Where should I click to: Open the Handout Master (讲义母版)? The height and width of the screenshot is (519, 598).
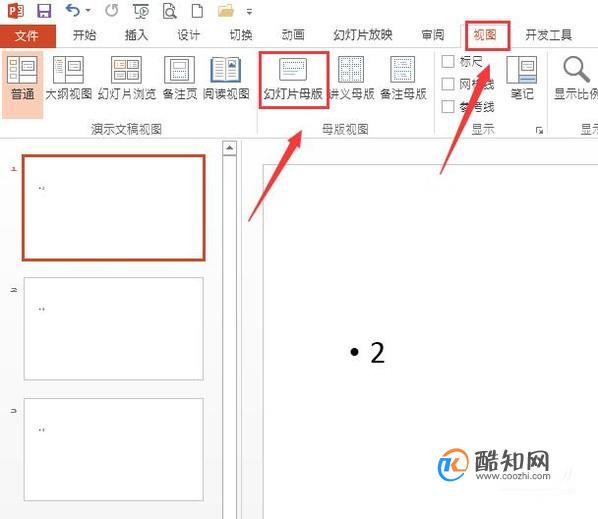(351, 78)
